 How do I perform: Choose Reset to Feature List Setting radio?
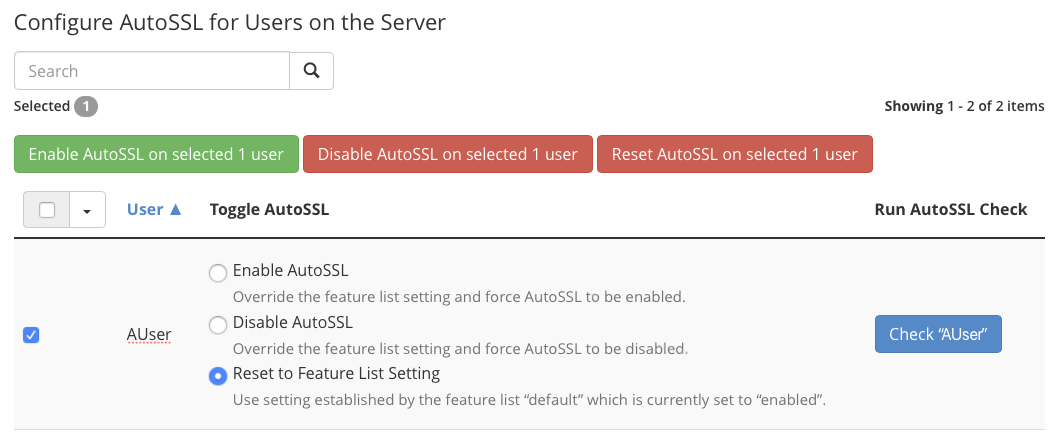[x=217, y=376]
